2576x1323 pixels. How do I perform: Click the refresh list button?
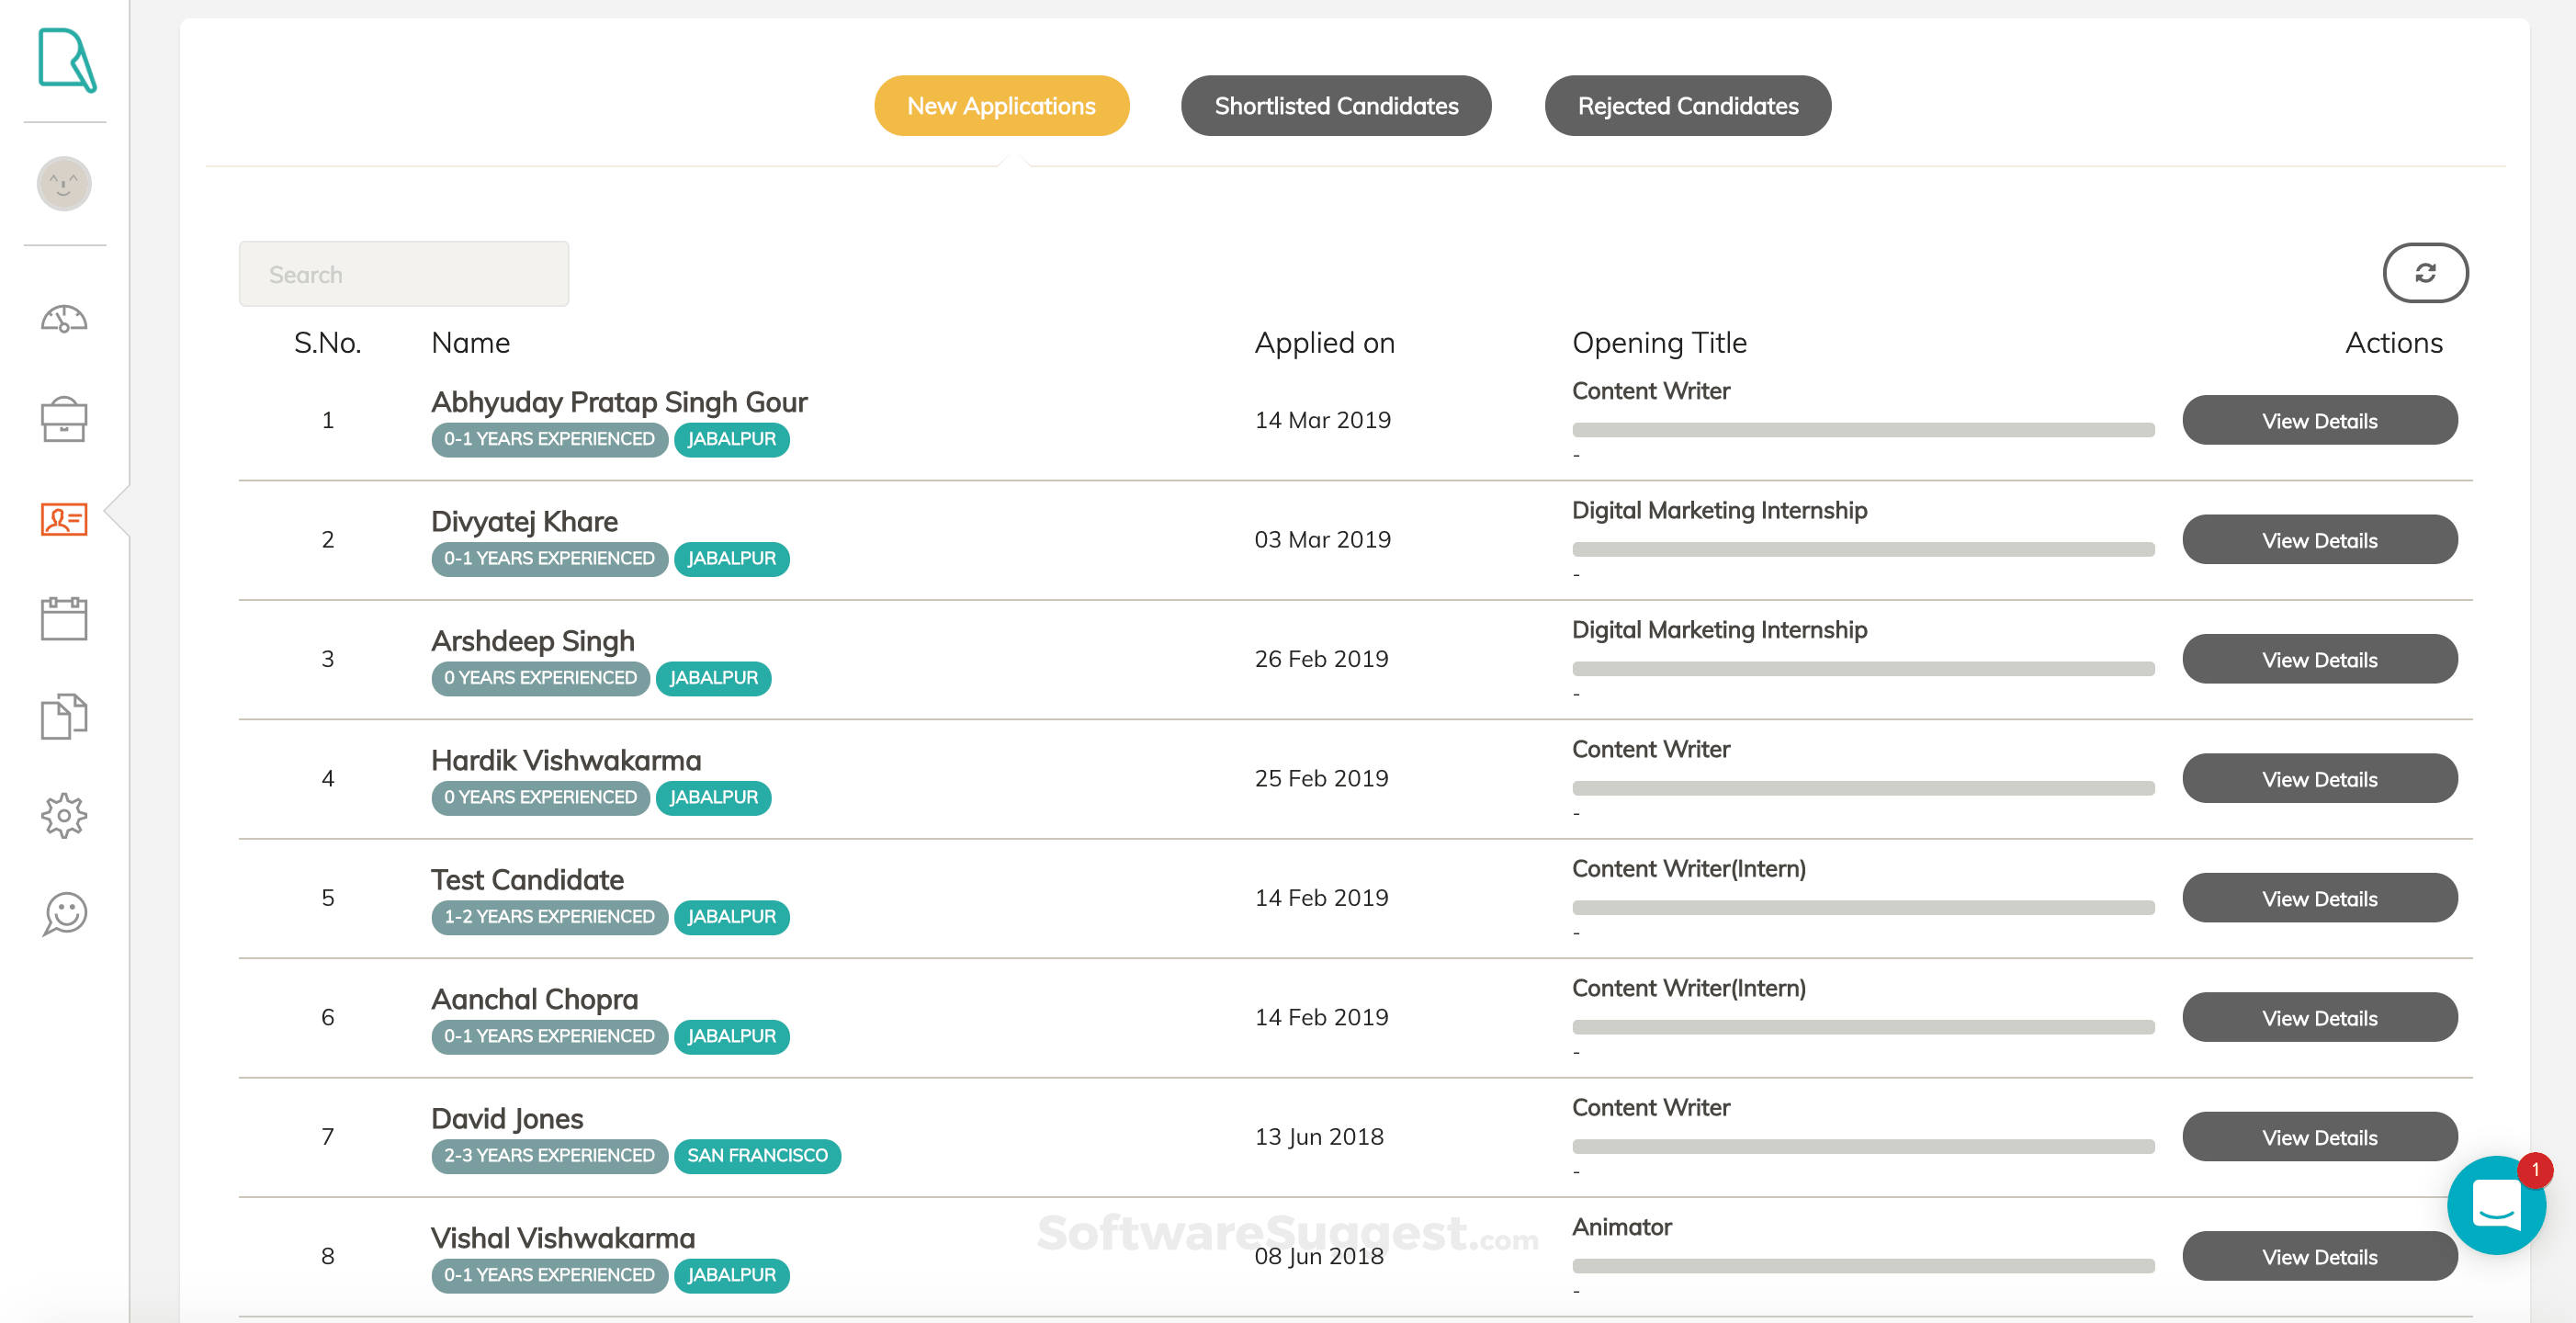click(x=2424, y=273)
